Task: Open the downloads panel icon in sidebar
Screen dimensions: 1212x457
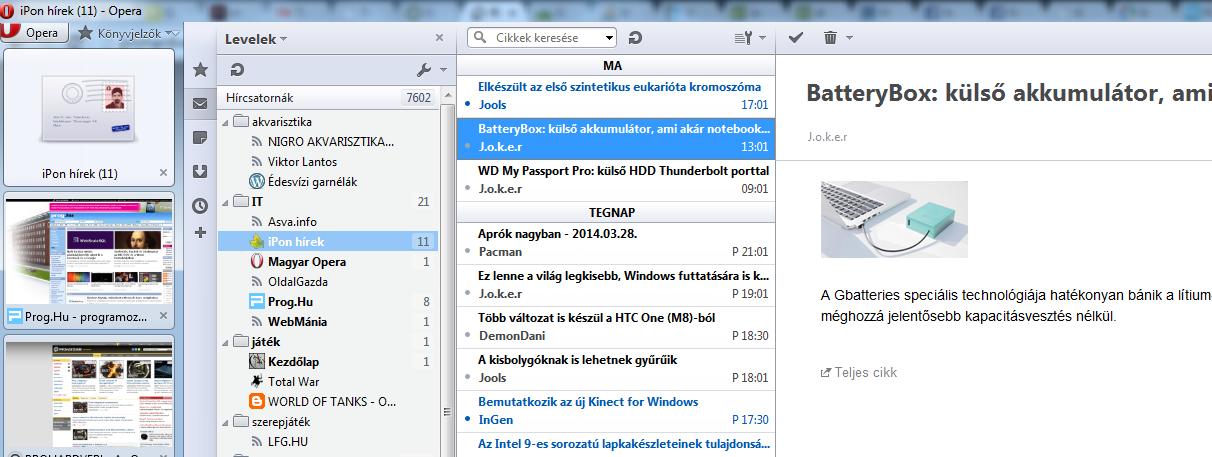Action: click(x=200, y=171)
